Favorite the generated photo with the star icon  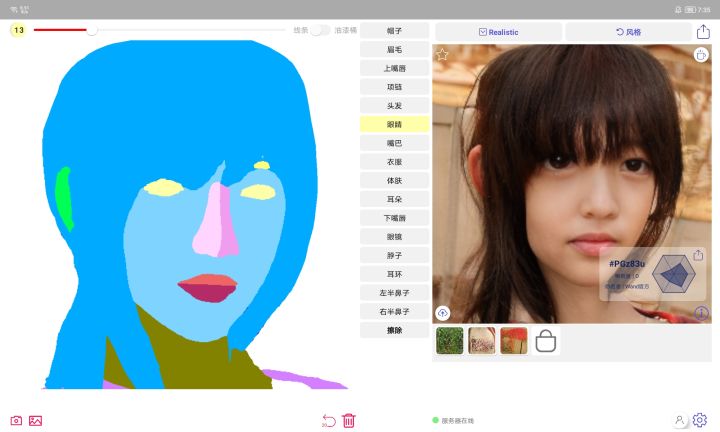[442, 55]
